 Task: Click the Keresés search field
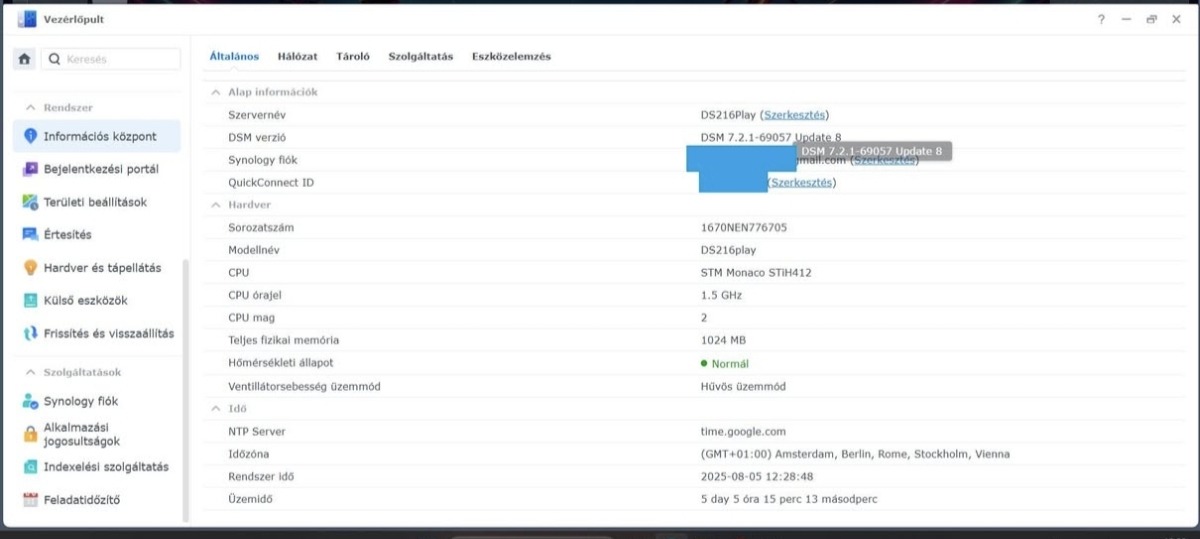(111, 59)
